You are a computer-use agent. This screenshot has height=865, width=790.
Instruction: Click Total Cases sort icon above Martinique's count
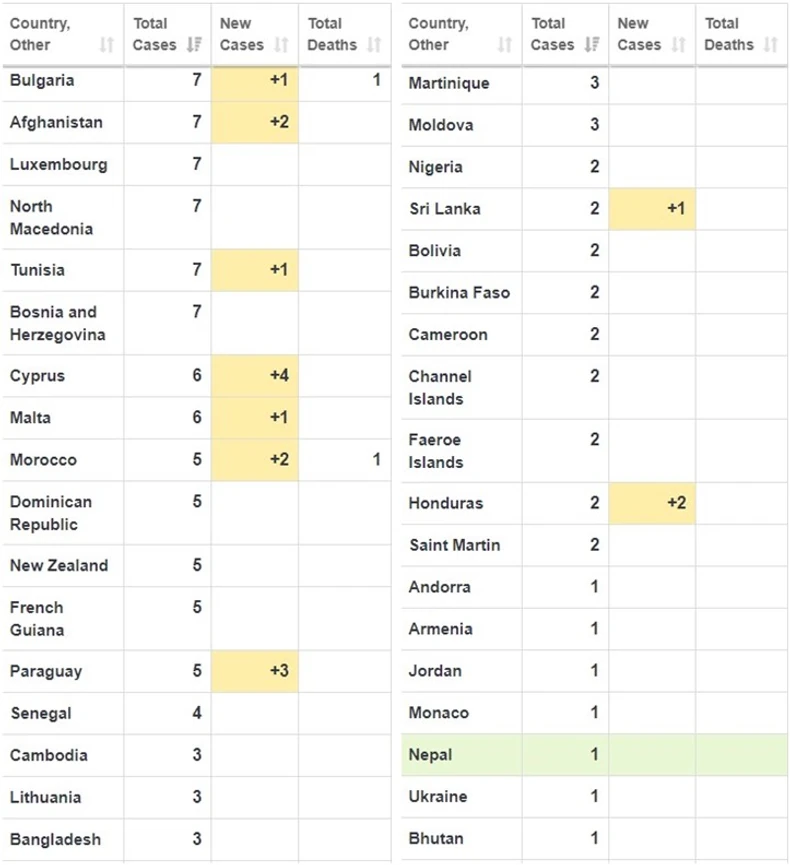592,45
